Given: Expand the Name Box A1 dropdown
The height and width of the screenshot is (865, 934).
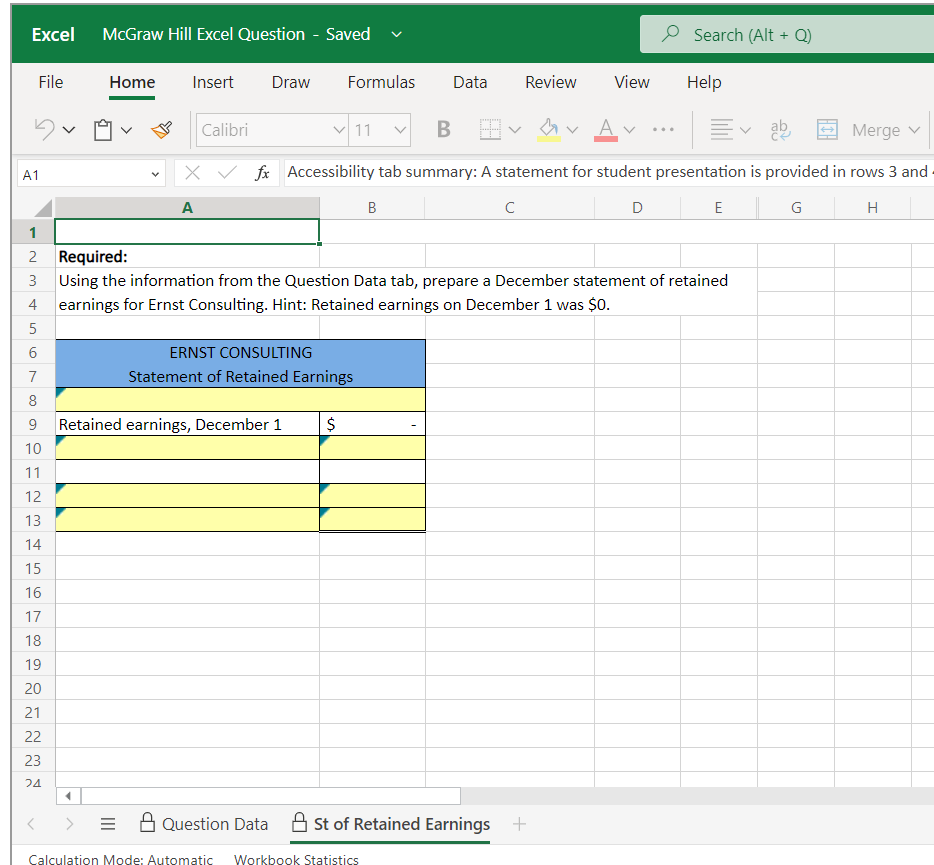Looking at the screenshot, I should pyautogui.click(x=155, y=174).
